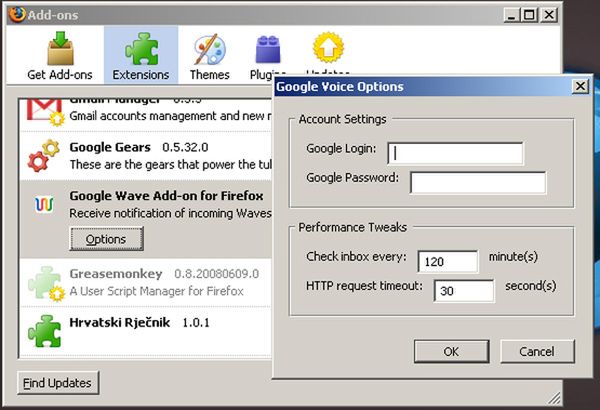The width and height of the screenshot is (600, 410).
Task: Open the Plugins lego-brick icon
Action: [268, 49]
